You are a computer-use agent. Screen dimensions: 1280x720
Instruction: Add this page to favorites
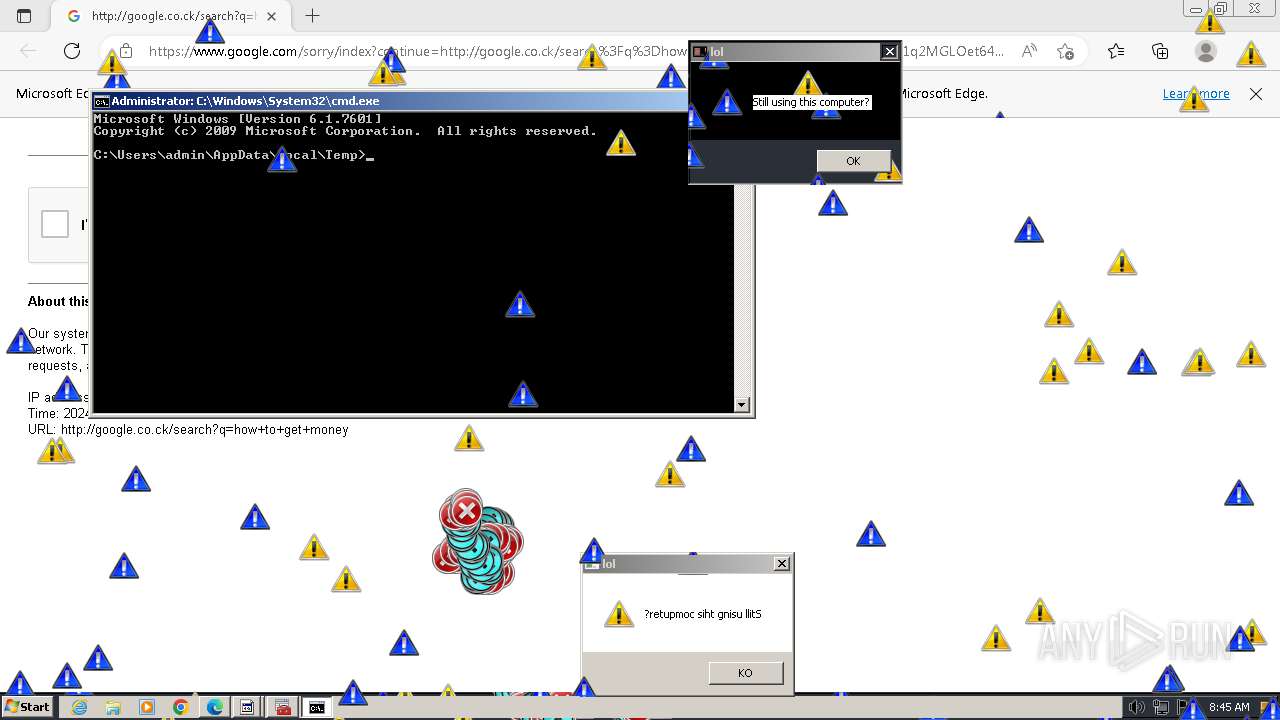1066,51
